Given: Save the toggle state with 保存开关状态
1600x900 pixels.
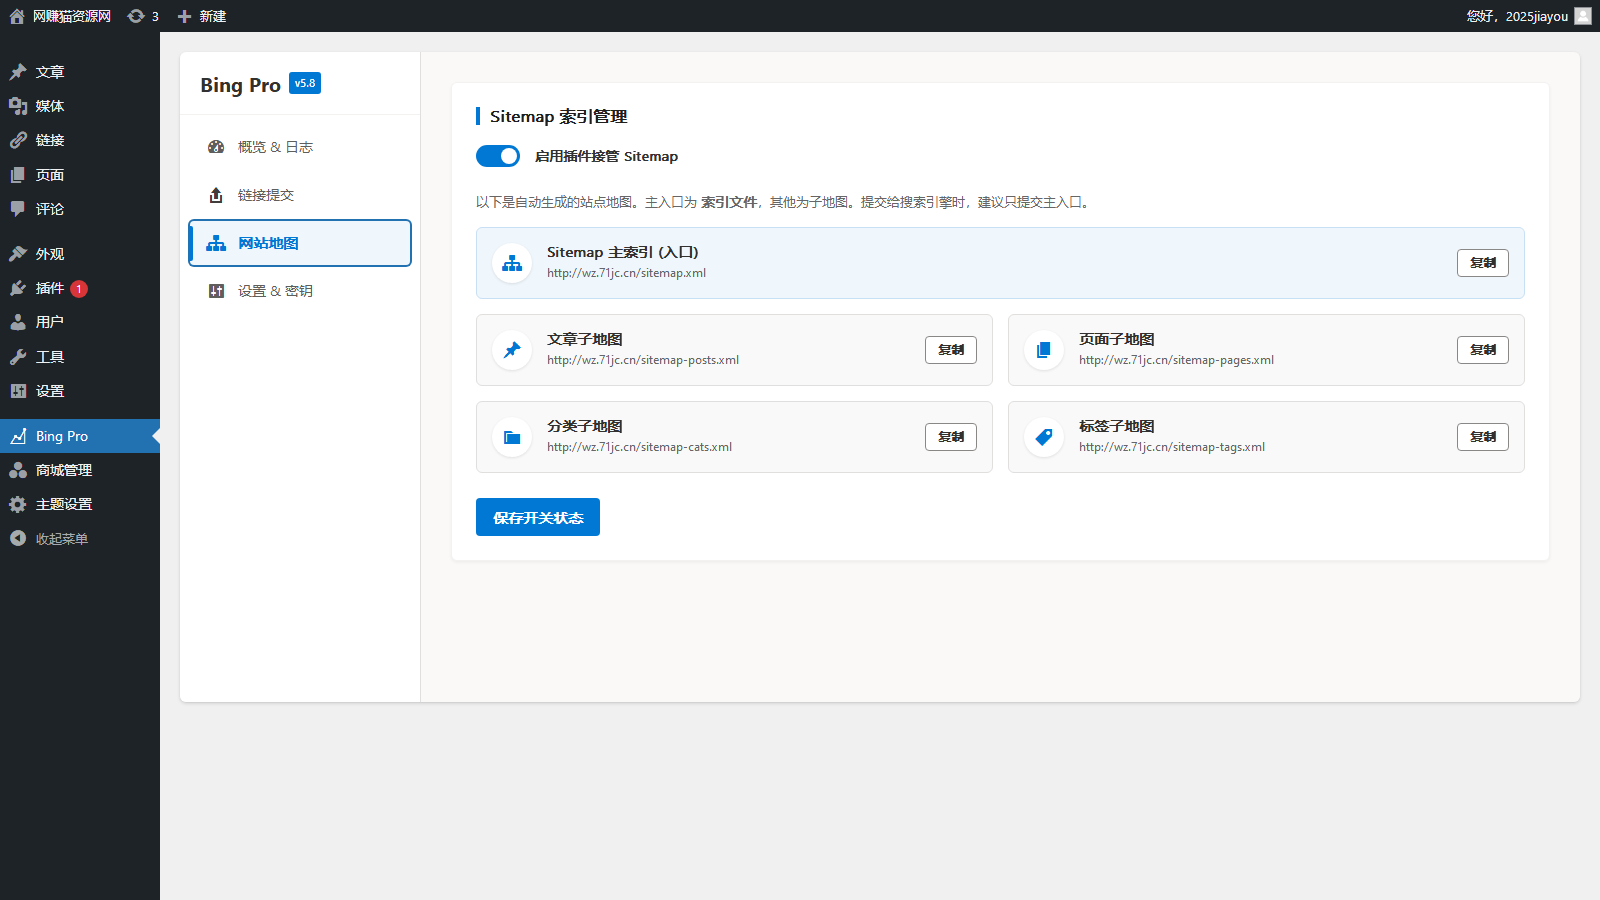Looking at the screenshot, I should click(x=538, y=517).
